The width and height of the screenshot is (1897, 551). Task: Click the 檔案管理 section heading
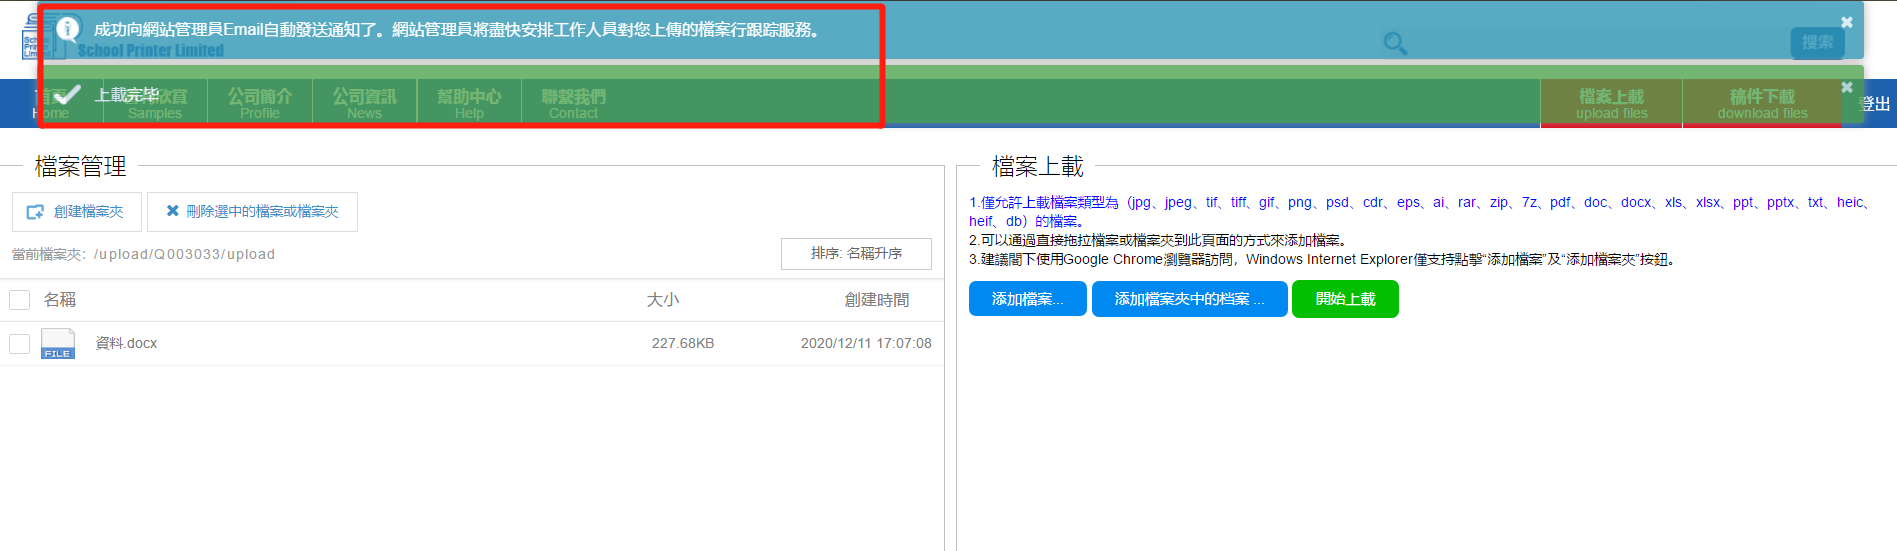(81, 166)
